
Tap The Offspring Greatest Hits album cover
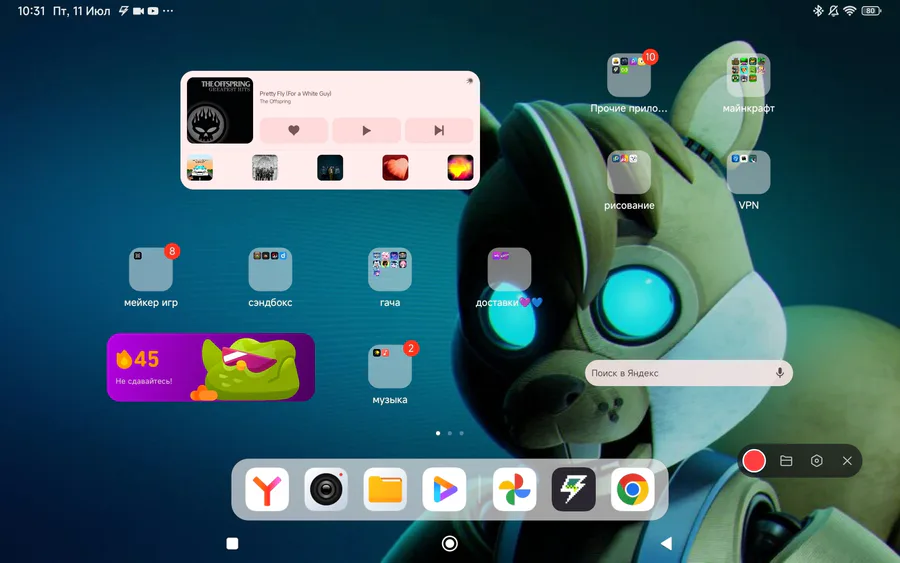click(x=220, y=110)
